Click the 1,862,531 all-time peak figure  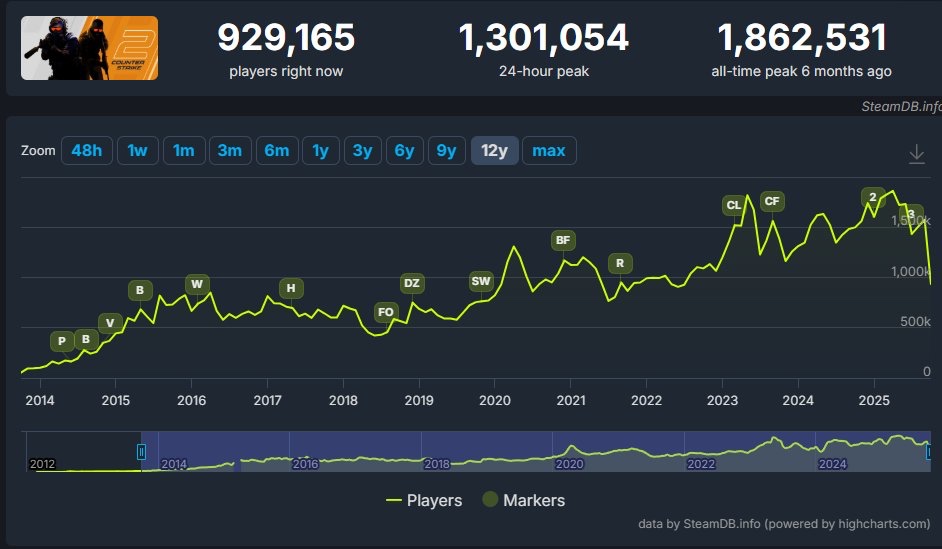tap(801, 37)
